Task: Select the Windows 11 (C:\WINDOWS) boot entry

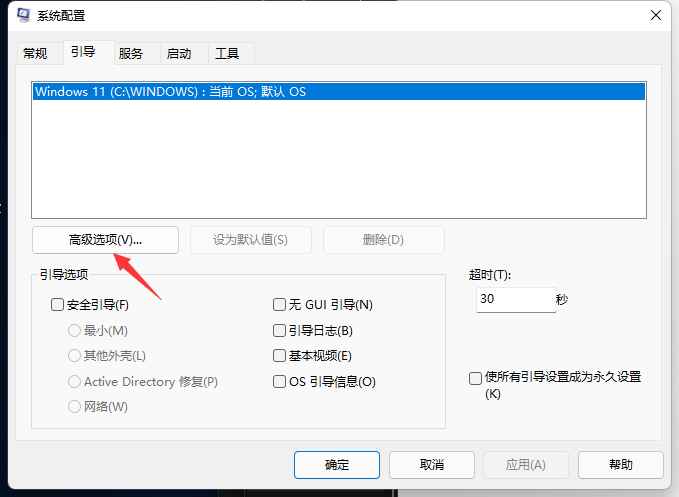Action: pos(339,91)
